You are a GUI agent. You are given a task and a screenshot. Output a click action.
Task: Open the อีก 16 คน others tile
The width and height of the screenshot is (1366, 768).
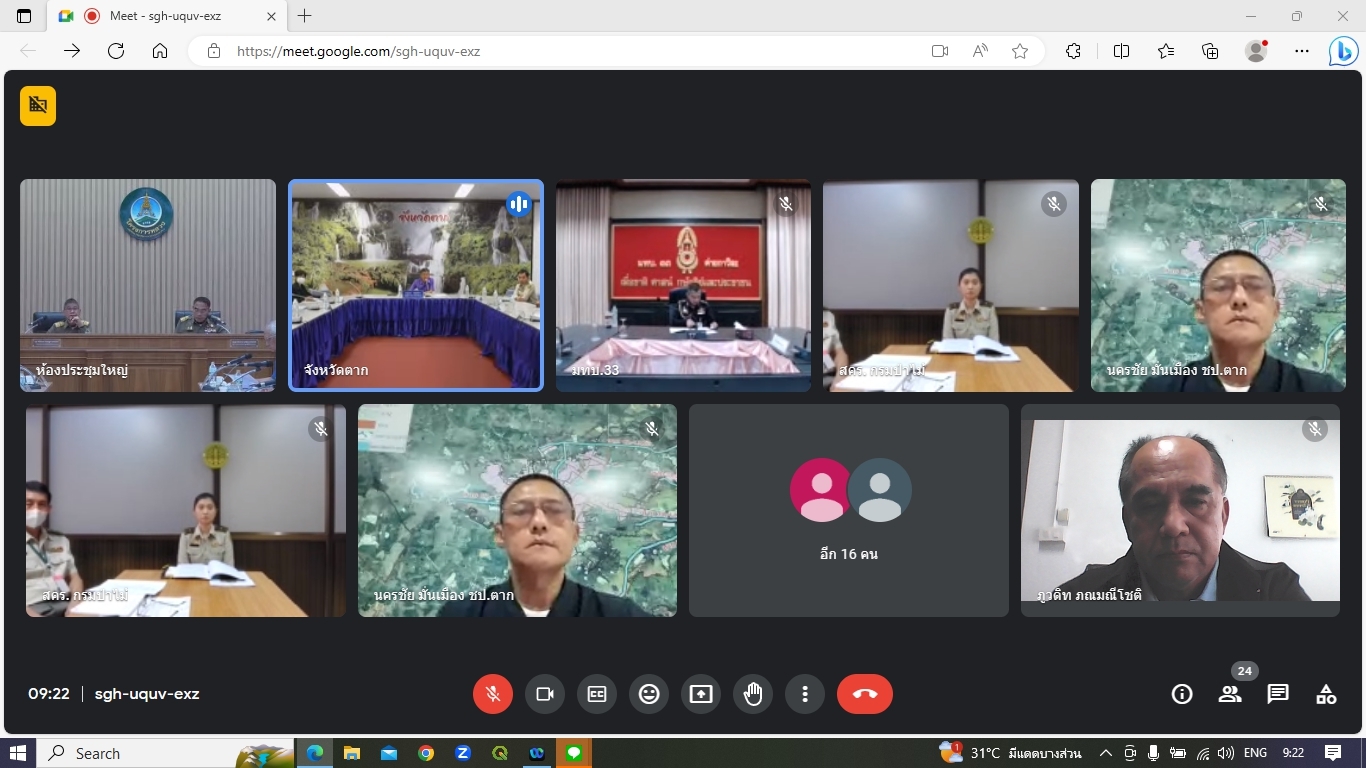click(x=849, y=510)
